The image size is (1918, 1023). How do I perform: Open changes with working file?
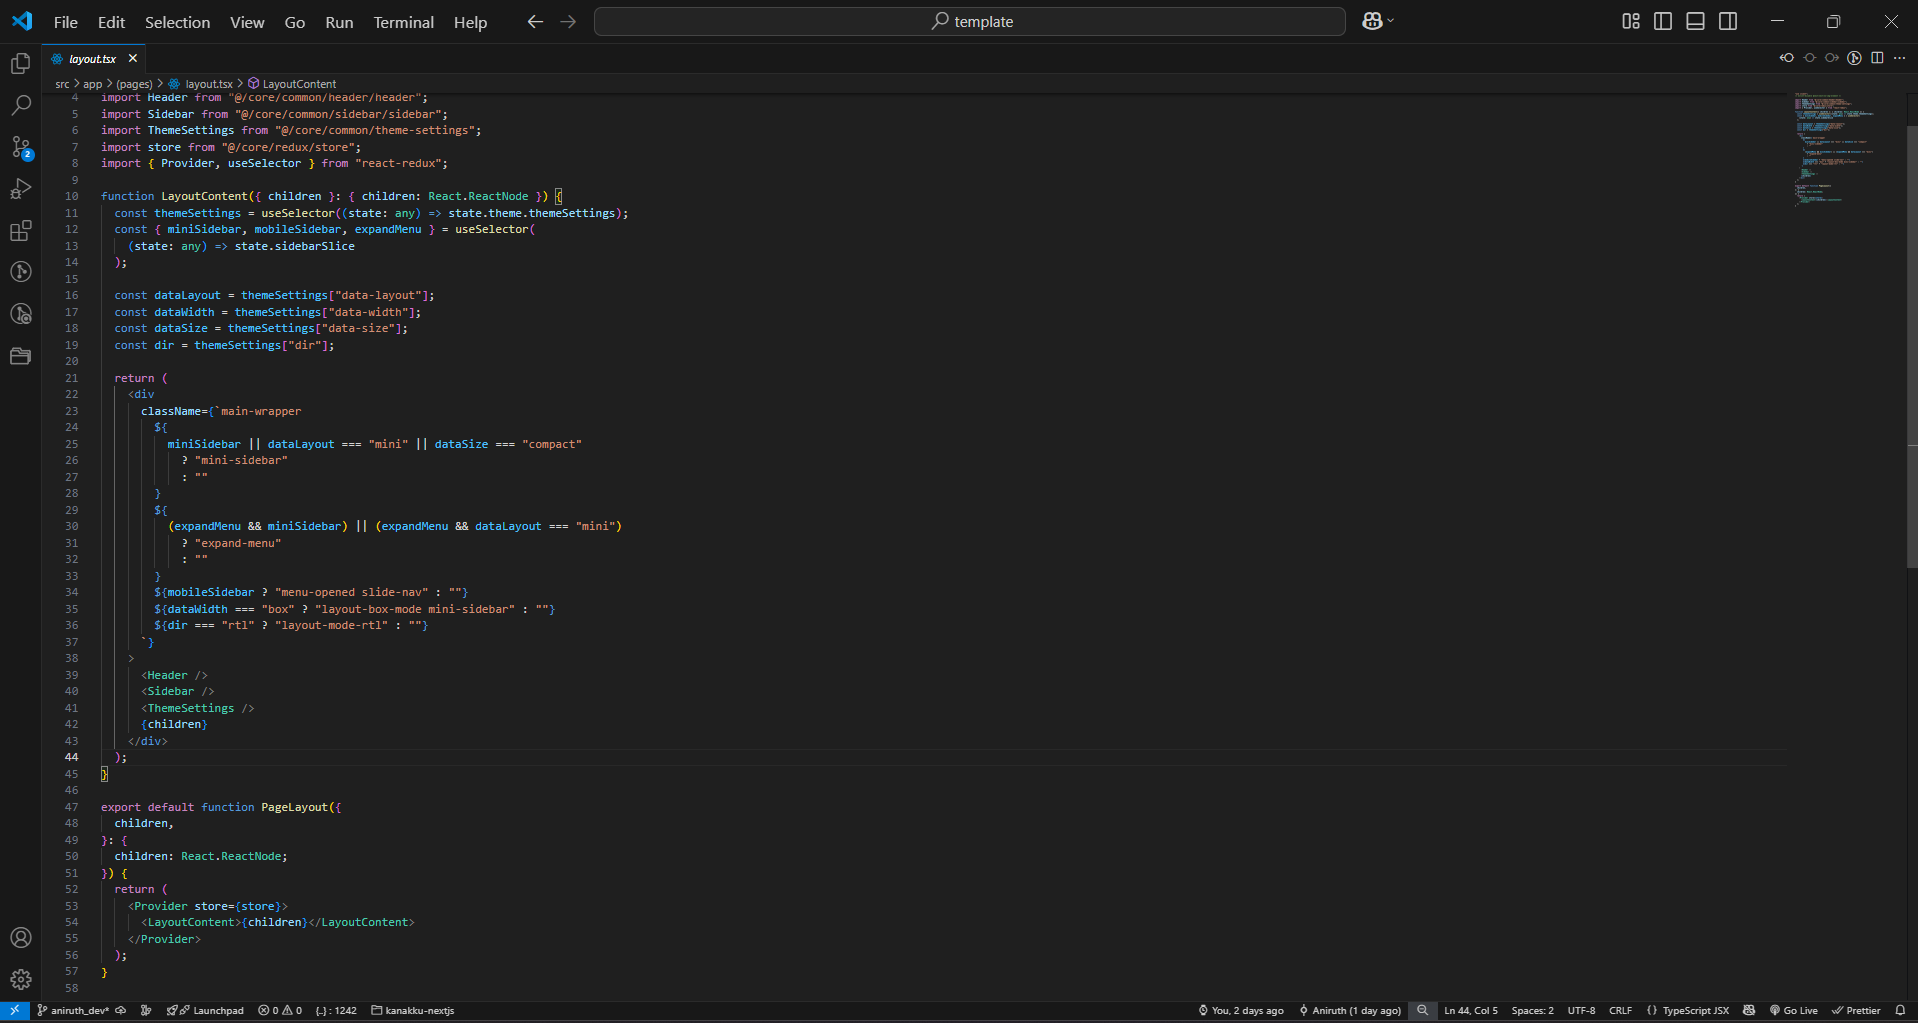click(x=1810, y=58)
